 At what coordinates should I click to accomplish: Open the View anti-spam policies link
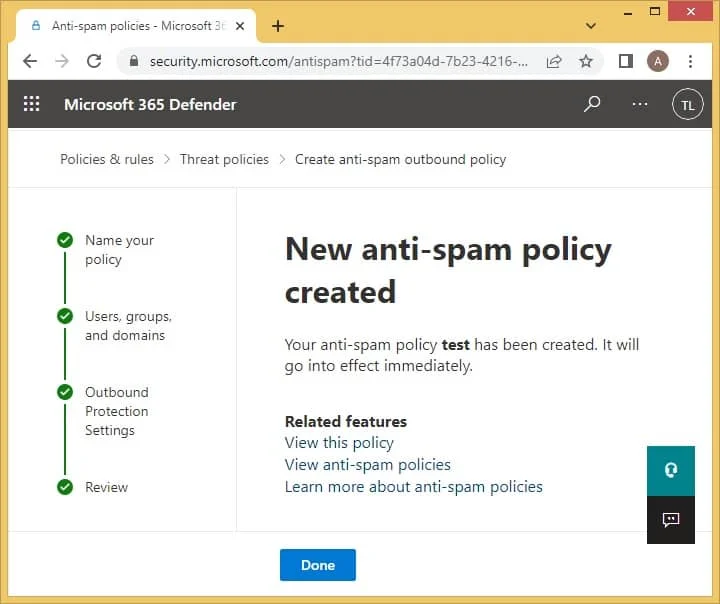tap(367, 464)
